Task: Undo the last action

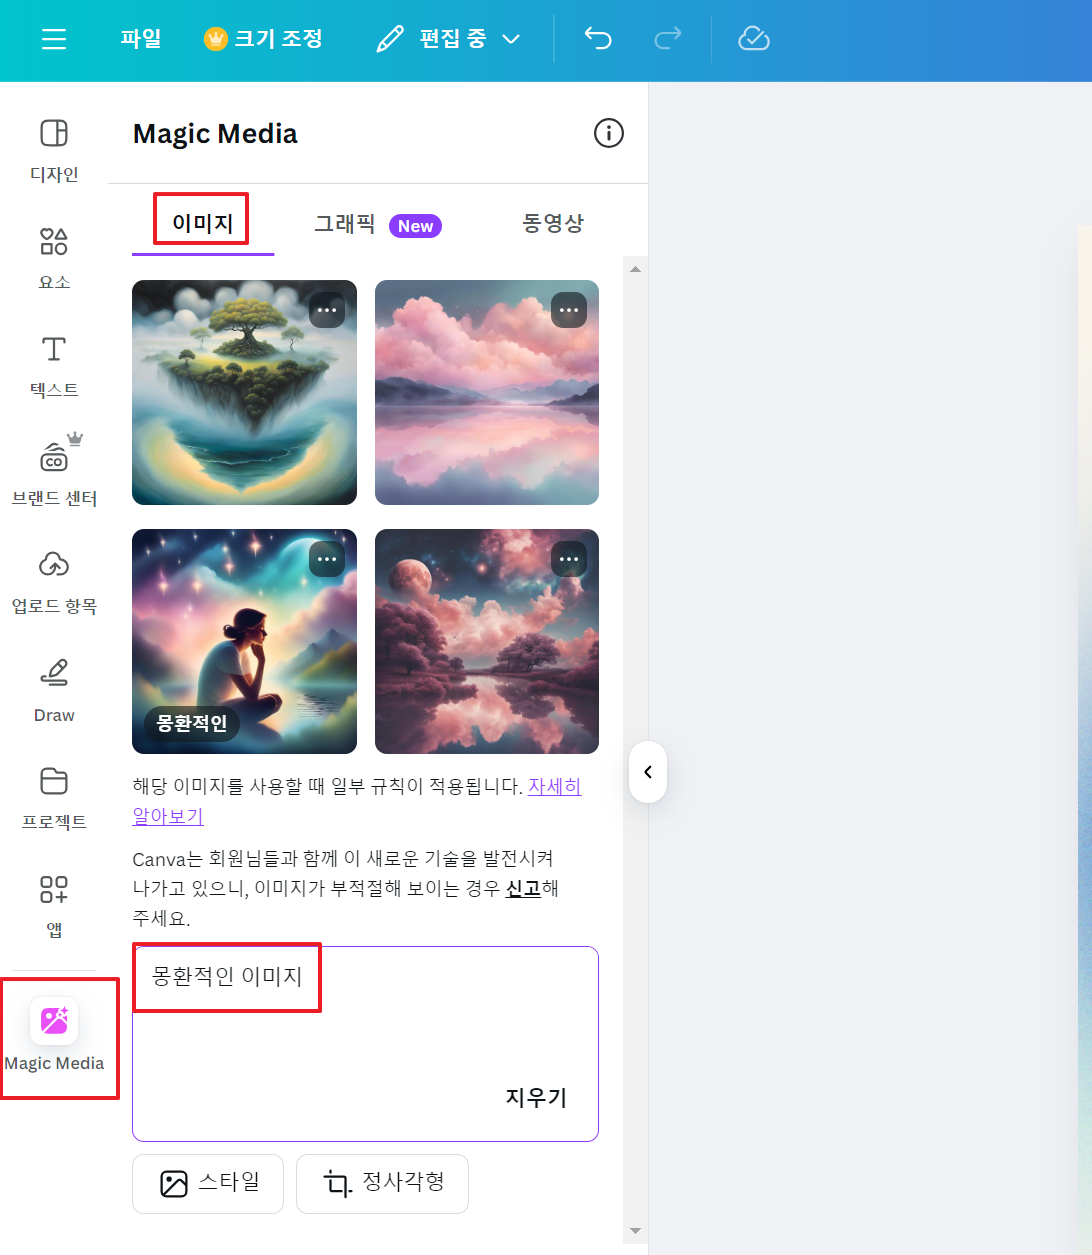Action: 598,39
